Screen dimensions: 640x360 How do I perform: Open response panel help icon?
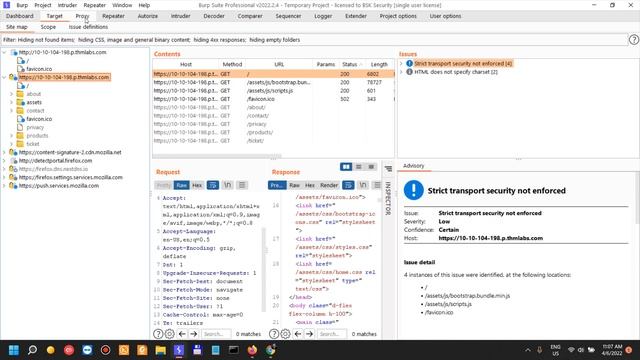point(274,334)
